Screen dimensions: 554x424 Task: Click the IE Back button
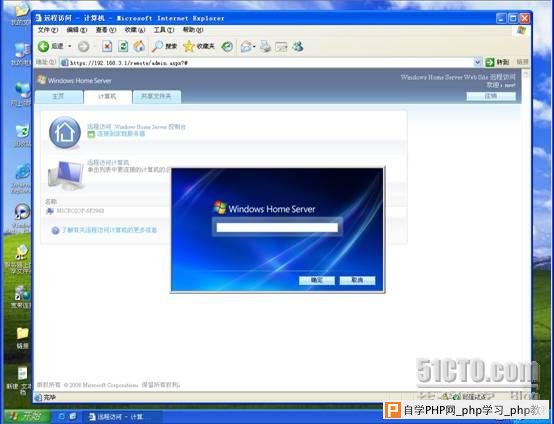(x=50, y=46)
